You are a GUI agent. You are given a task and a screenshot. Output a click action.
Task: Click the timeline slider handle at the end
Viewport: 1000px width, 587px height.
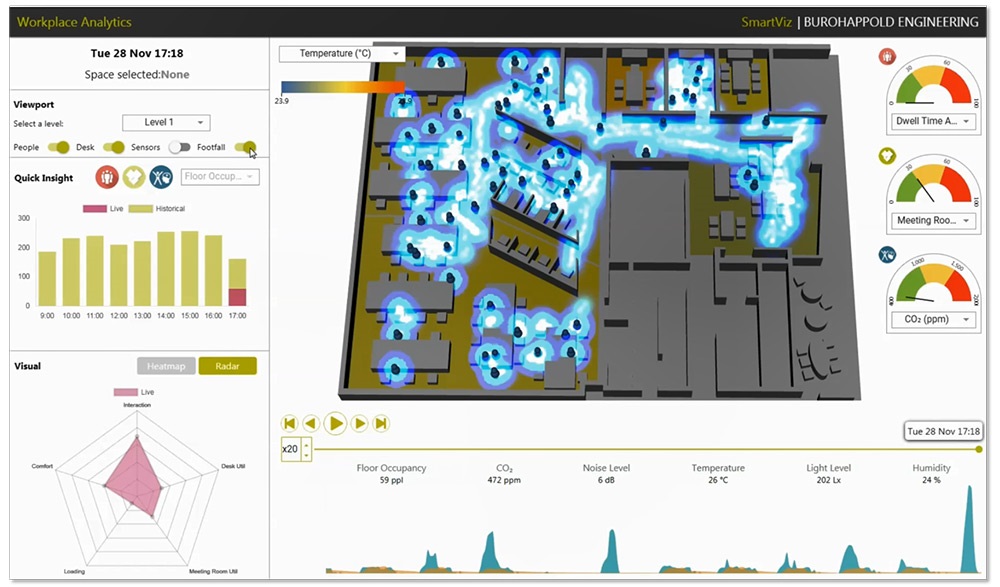[979, 450]
